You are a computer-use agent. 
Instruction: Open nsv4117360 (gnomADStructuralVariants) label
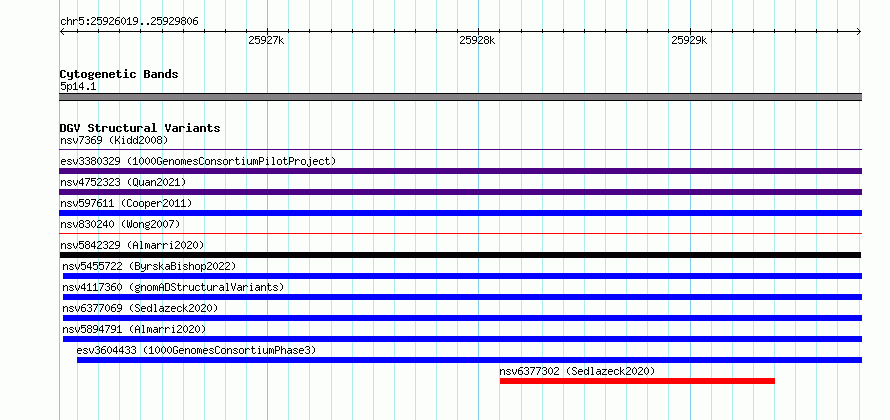[173, 287]
